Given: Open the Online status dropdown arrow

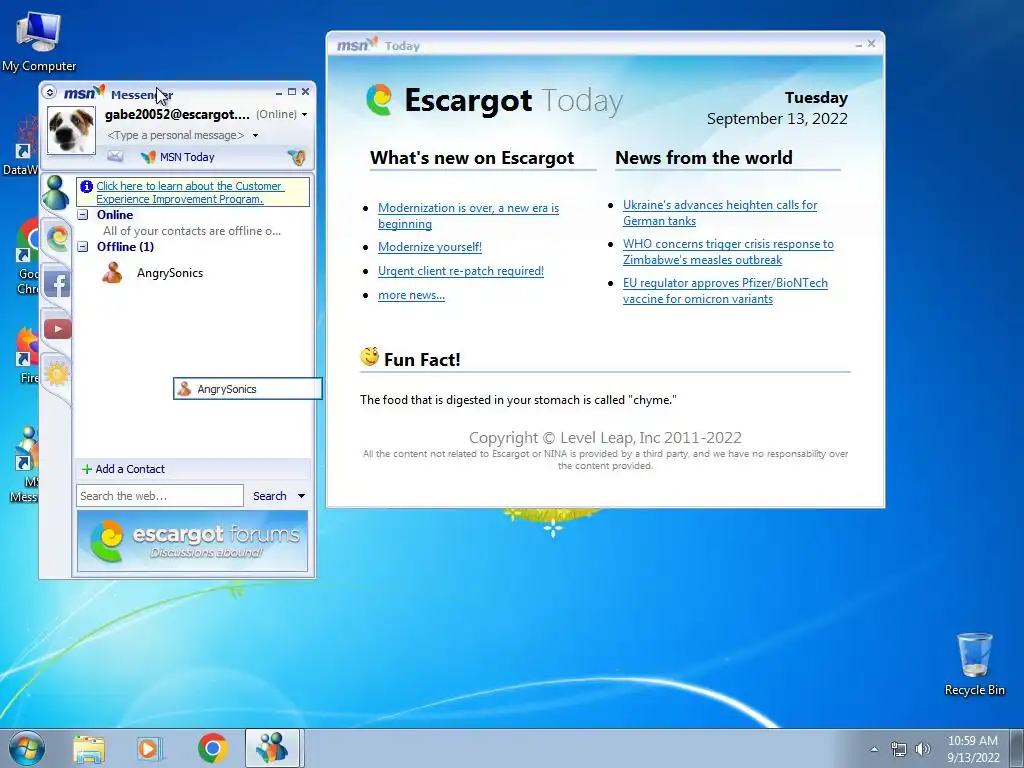Looking at the screenshot, I should tap(304, 114).
